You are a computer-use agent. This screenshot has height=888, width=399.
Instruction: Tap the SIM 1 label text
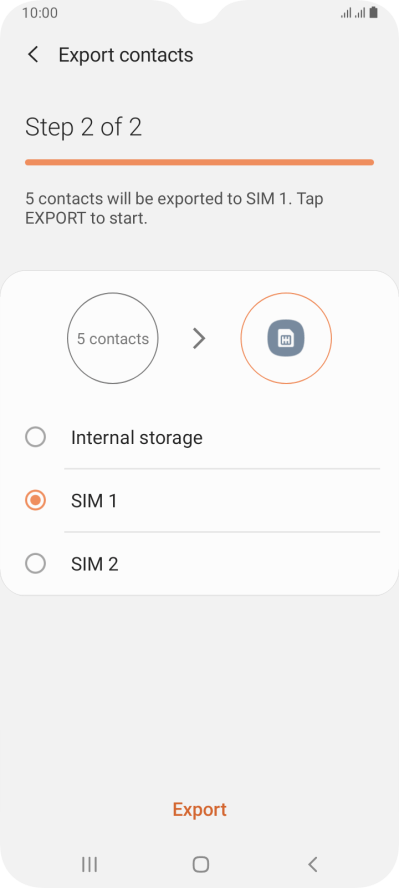pyautogui.click(x=94, y=501)
